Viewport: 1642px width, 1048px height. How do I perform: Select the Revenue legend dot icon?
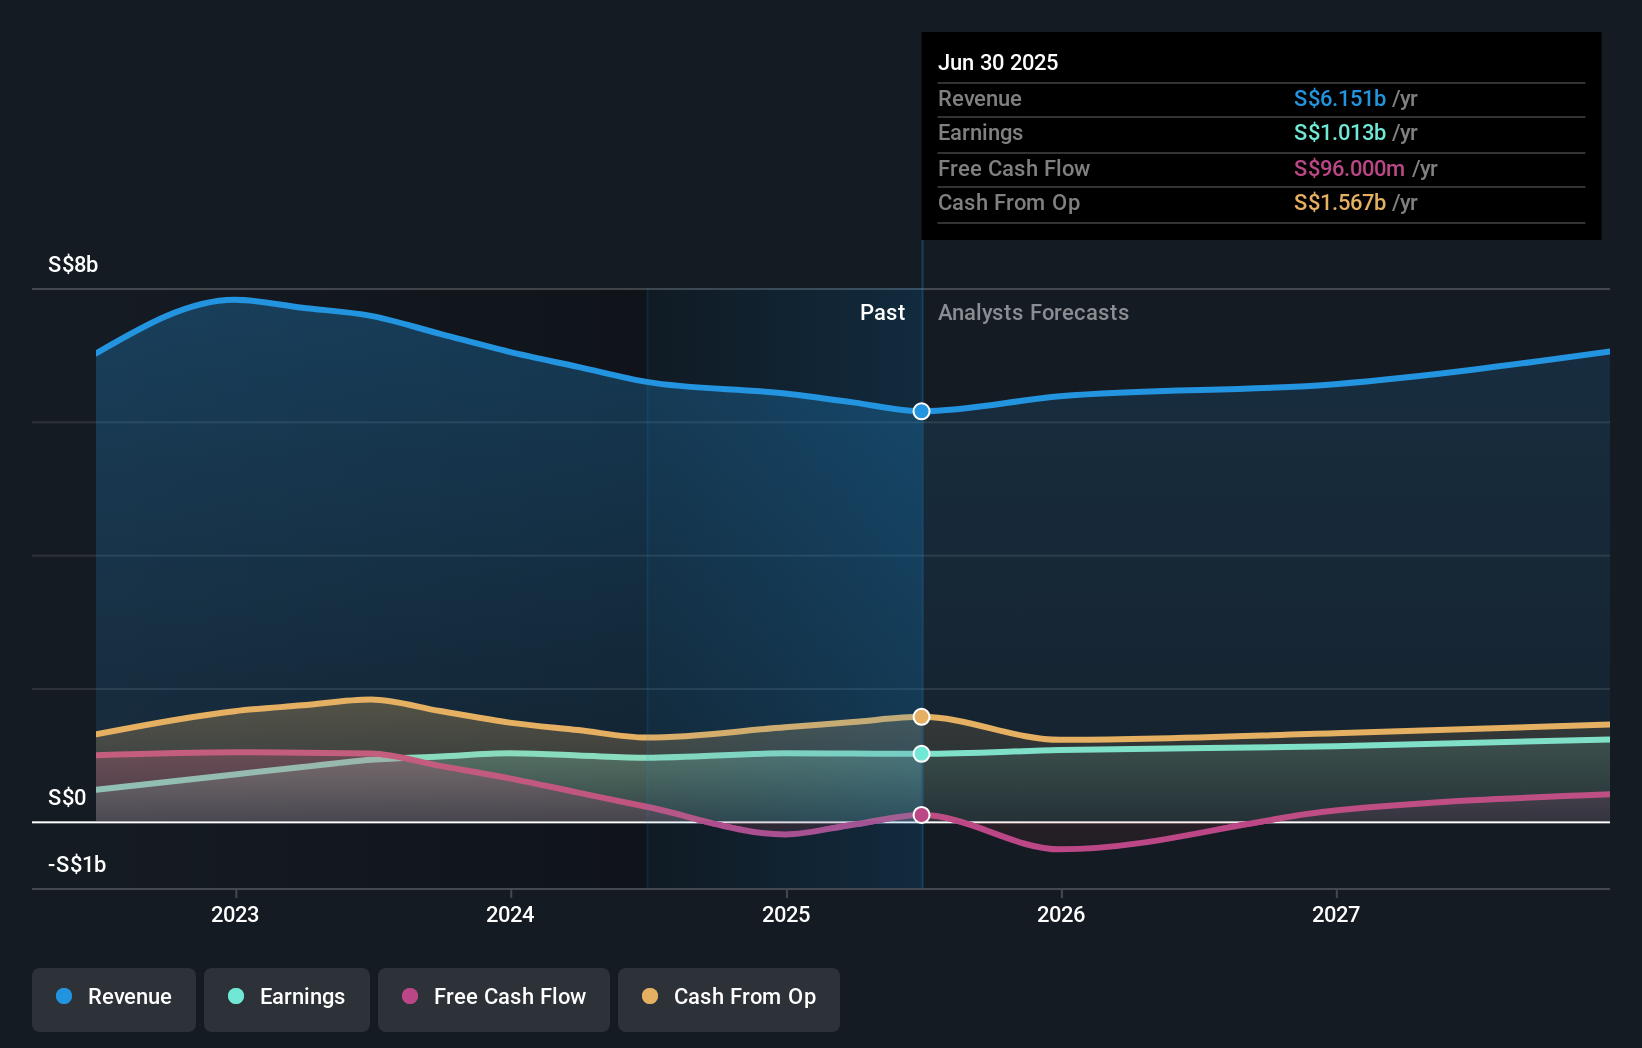point(62,997)
